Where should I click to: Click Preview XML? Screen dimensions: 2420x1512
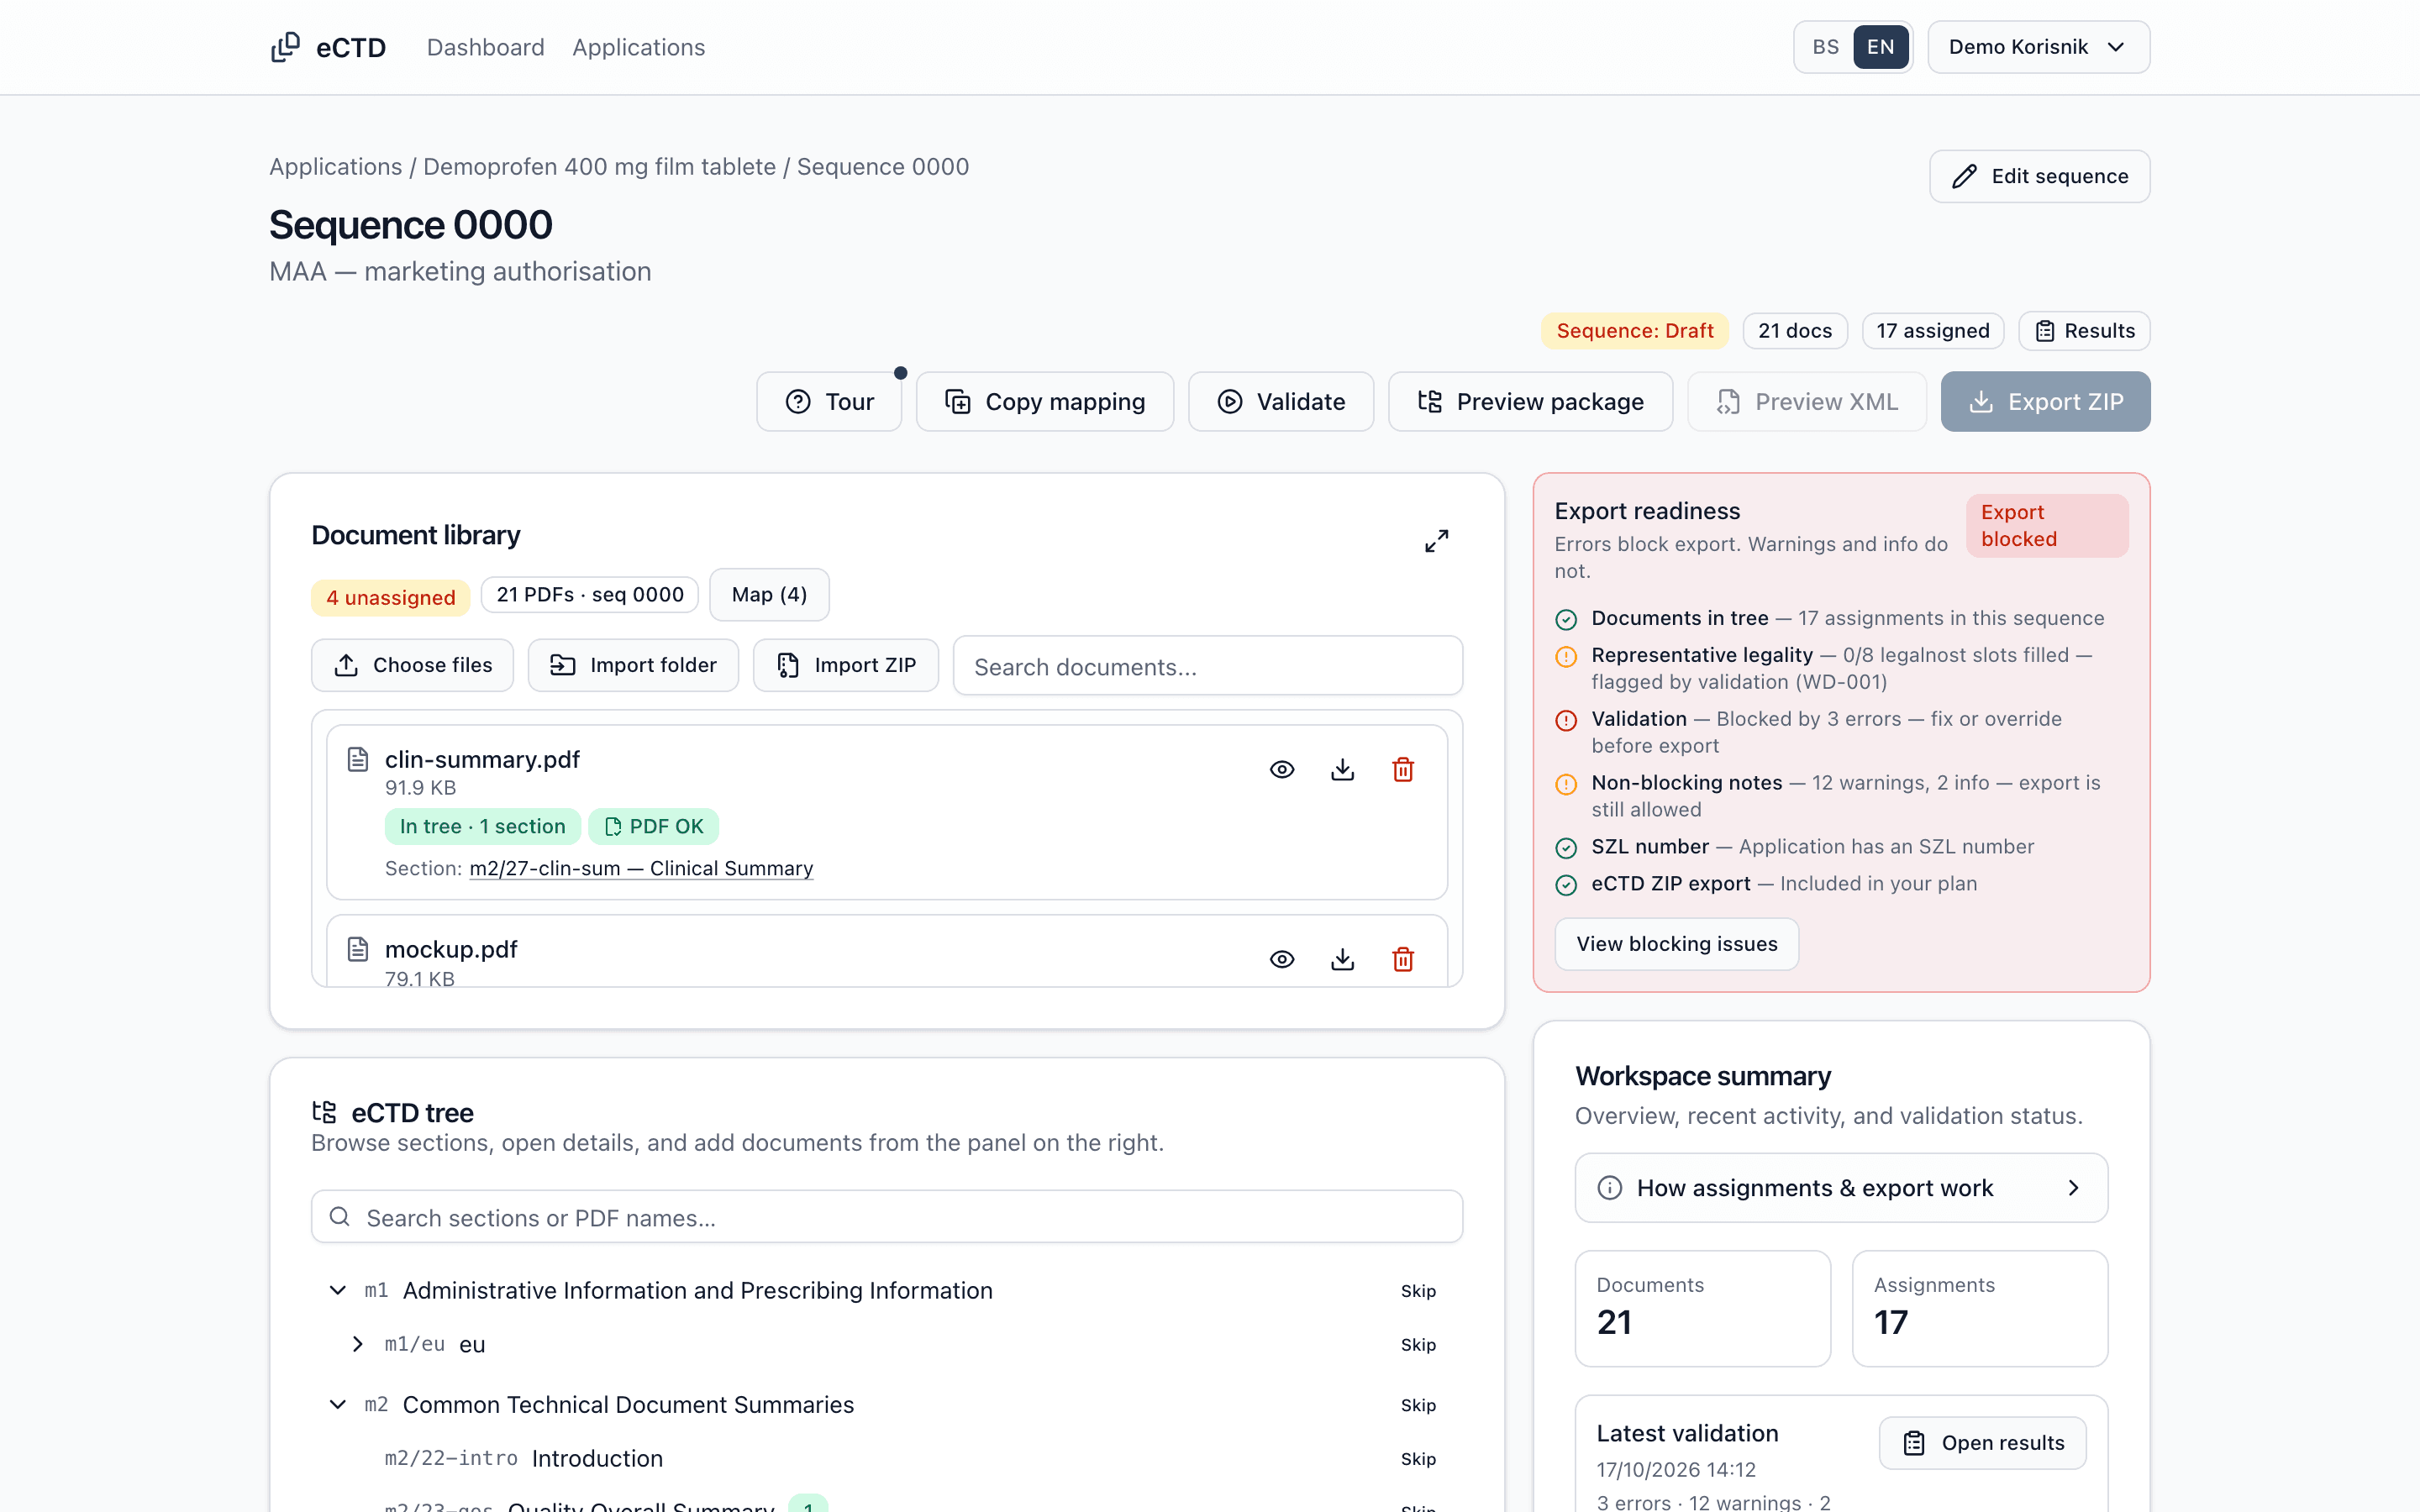pyautogui.click(x=1807, y=402)
